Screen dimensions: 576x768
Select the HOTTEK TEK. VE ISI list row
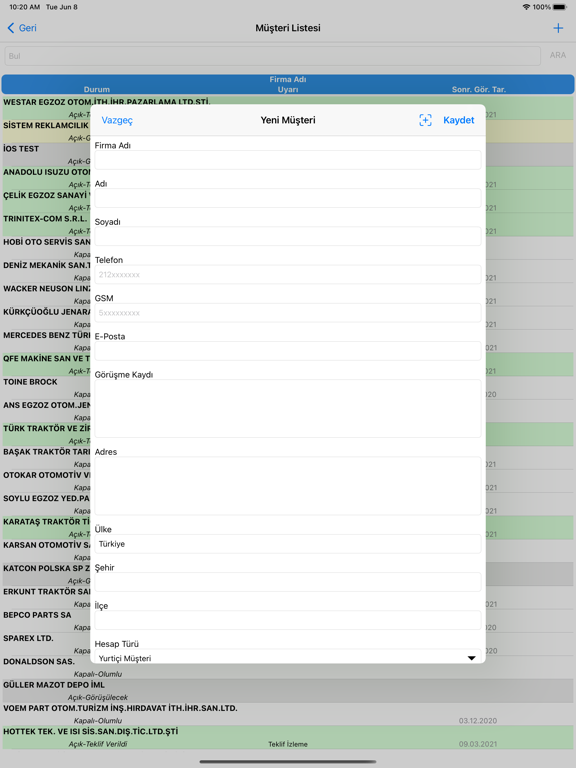tap(288, 737)
